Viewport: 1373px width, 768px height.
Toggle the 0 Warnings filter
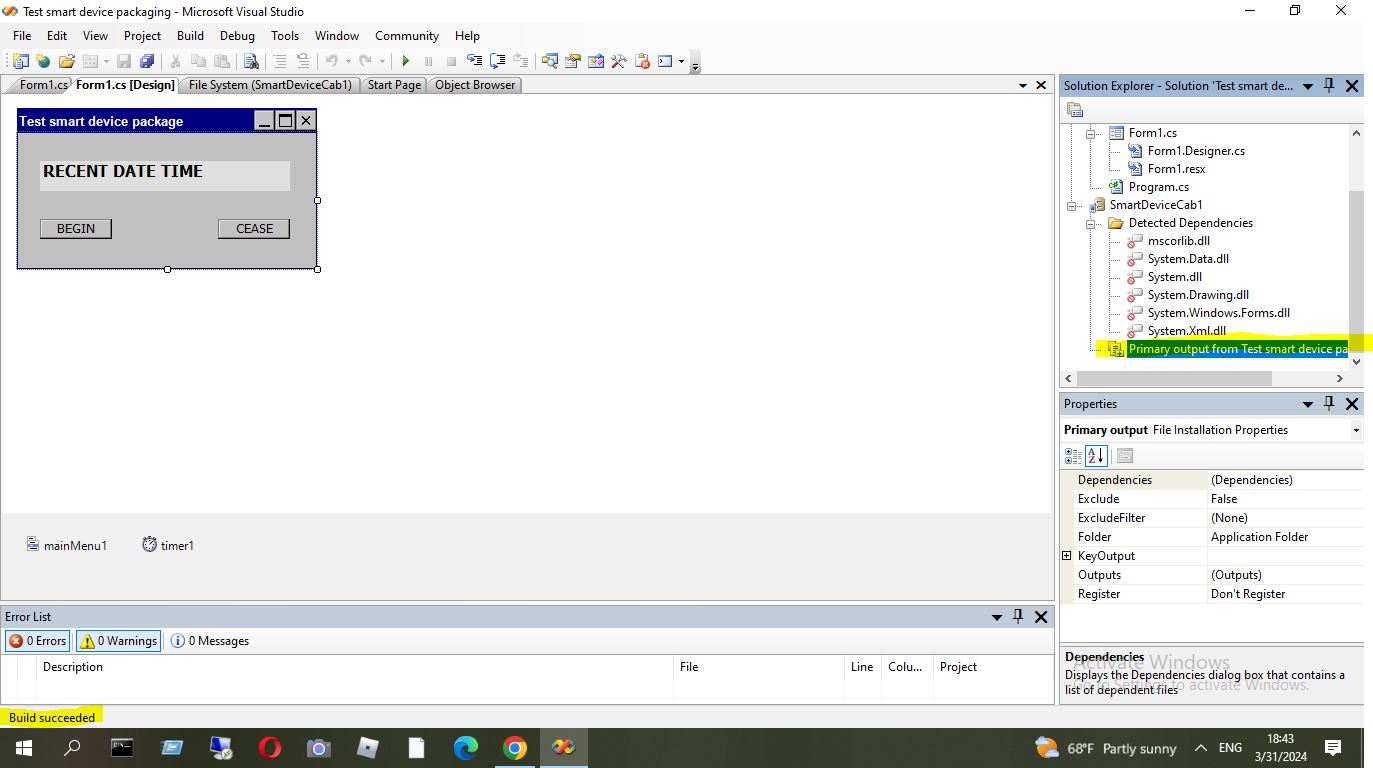[x=118, y=641]
